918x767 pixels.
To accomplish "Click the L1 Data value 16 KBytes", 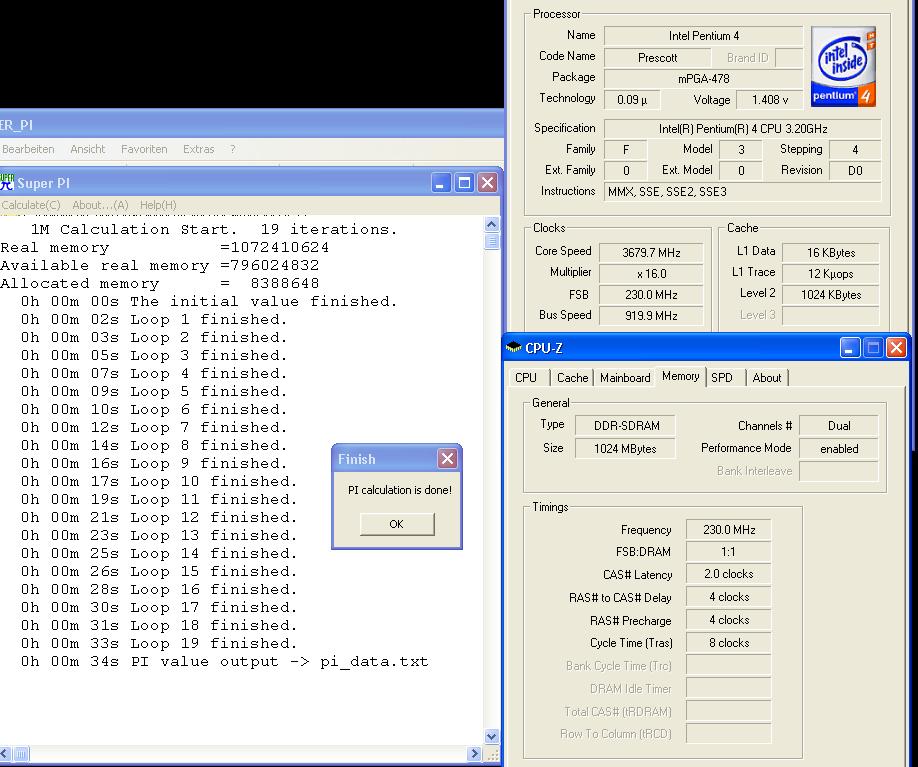I will pyautogui.click(x=831, y=253).
